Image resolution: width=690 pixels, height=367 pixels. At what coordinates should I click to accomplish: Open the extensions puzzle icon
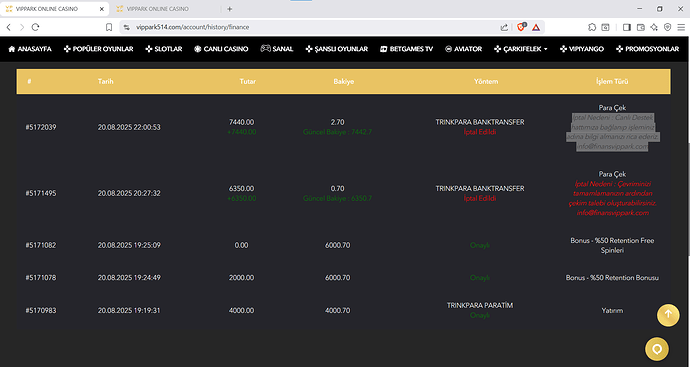(x=592, y=27)
